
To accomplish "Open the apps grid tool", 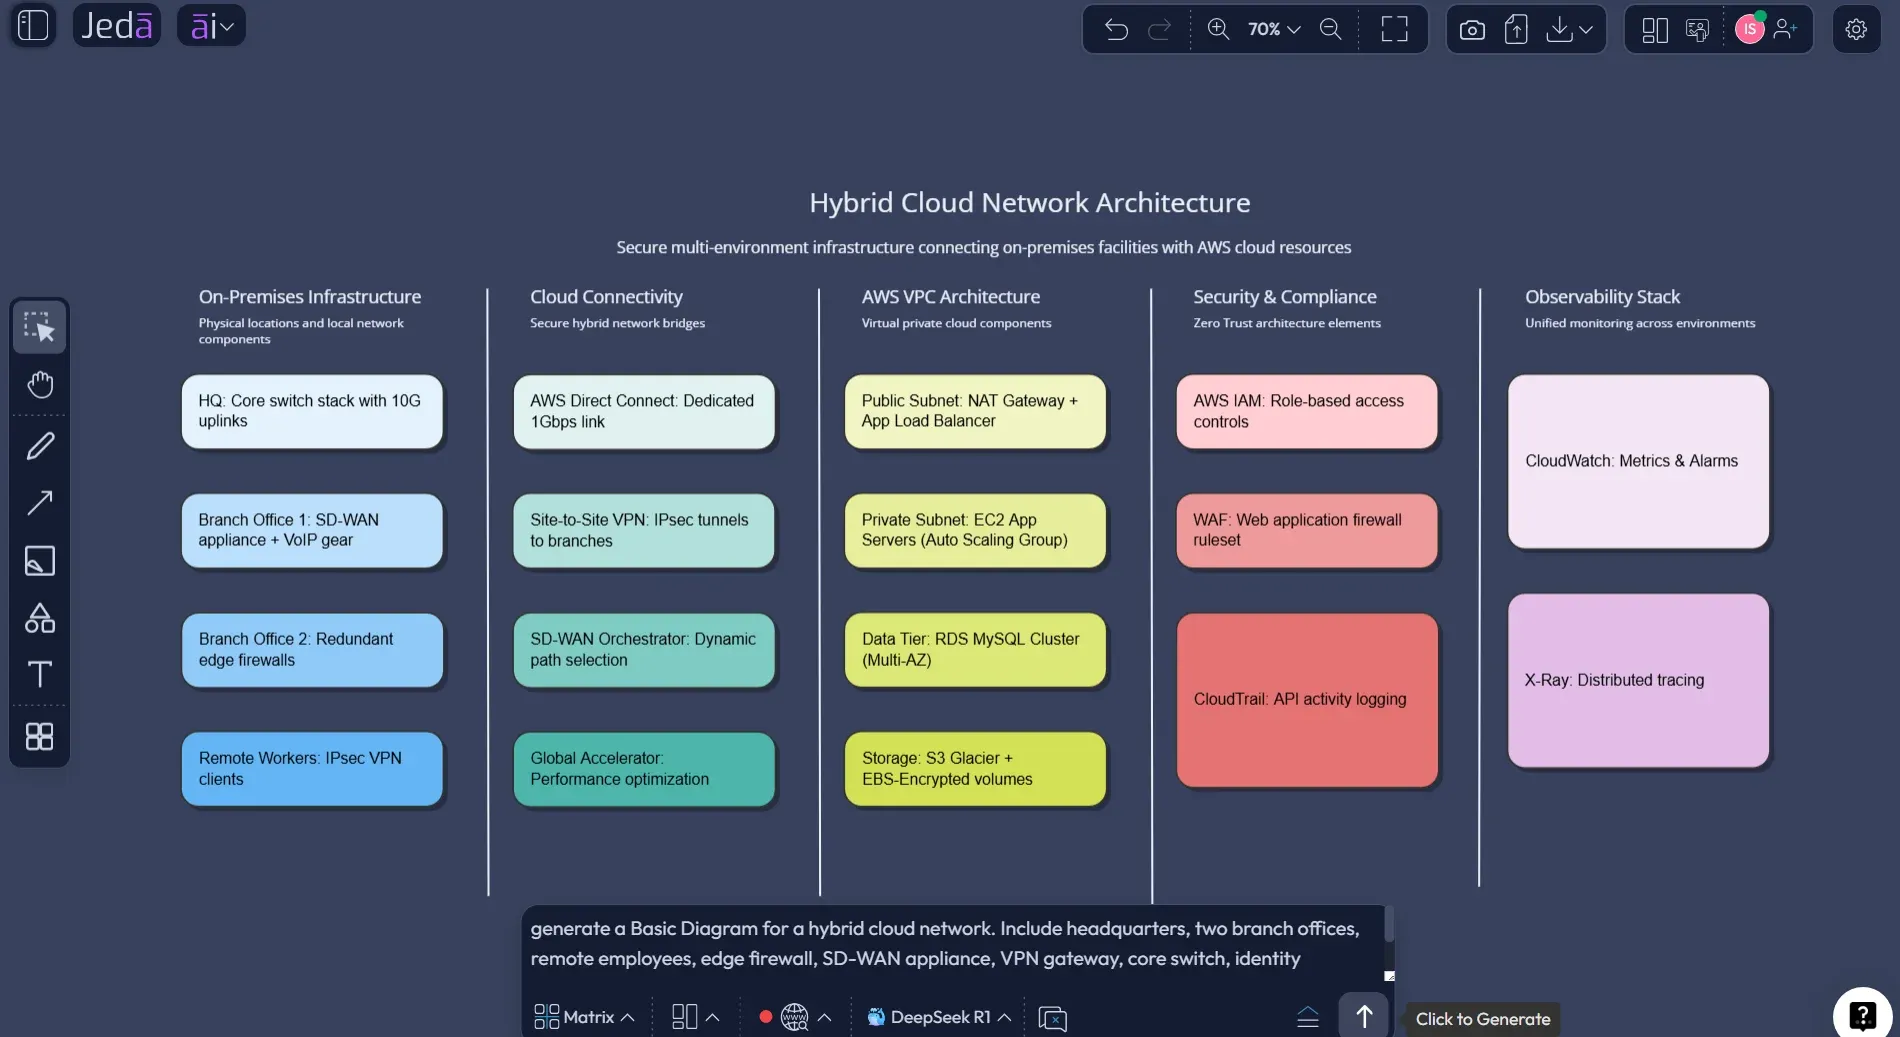I will pos(40,737).
